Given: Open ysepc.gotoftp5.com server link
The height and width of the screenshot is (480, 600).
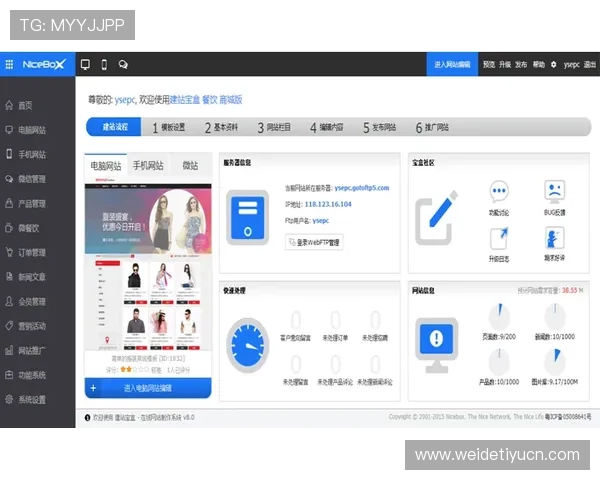Looking at the screenshot, I should coord(362,188).
